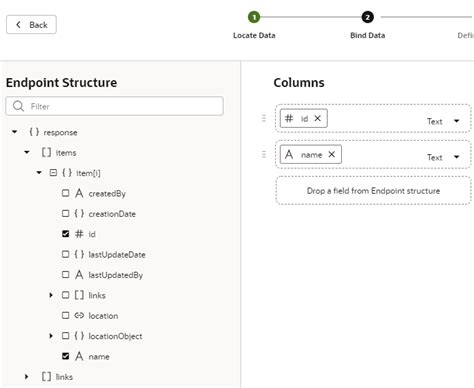Select the location field label
Image resolution: width=474 pixels, height=388 pixels.
pyautogui.click(x=103, y=316)
